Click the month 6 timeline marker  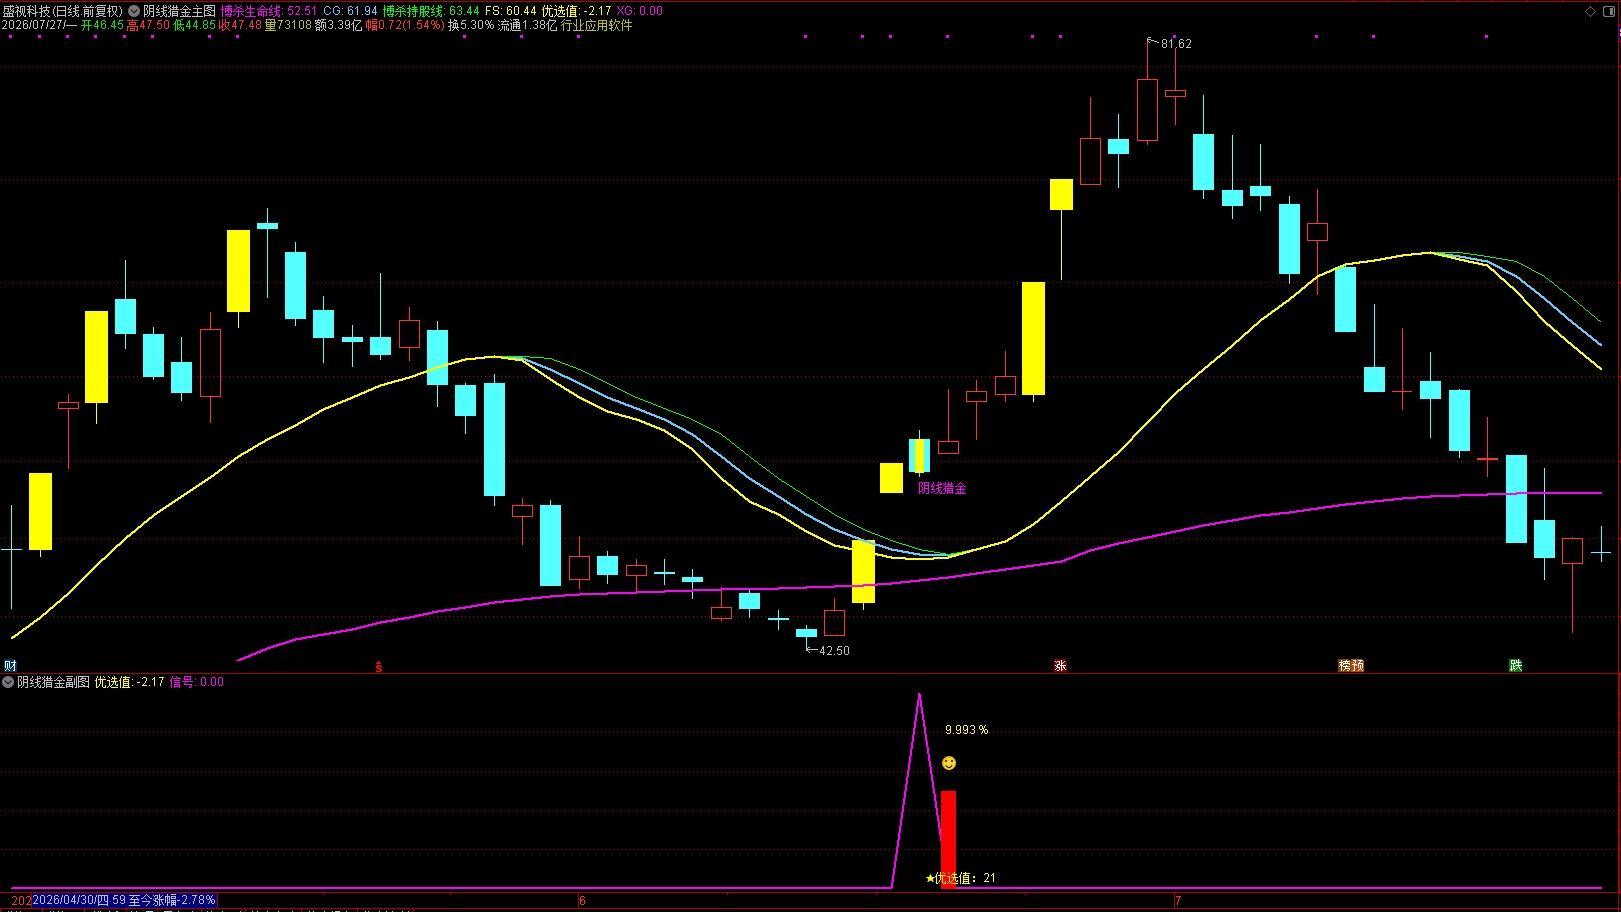tap(582, 900)
